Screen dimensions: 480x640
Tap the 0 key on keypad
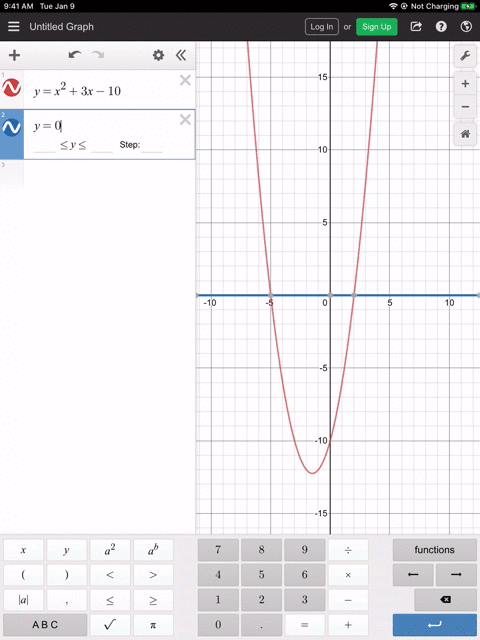218,625
